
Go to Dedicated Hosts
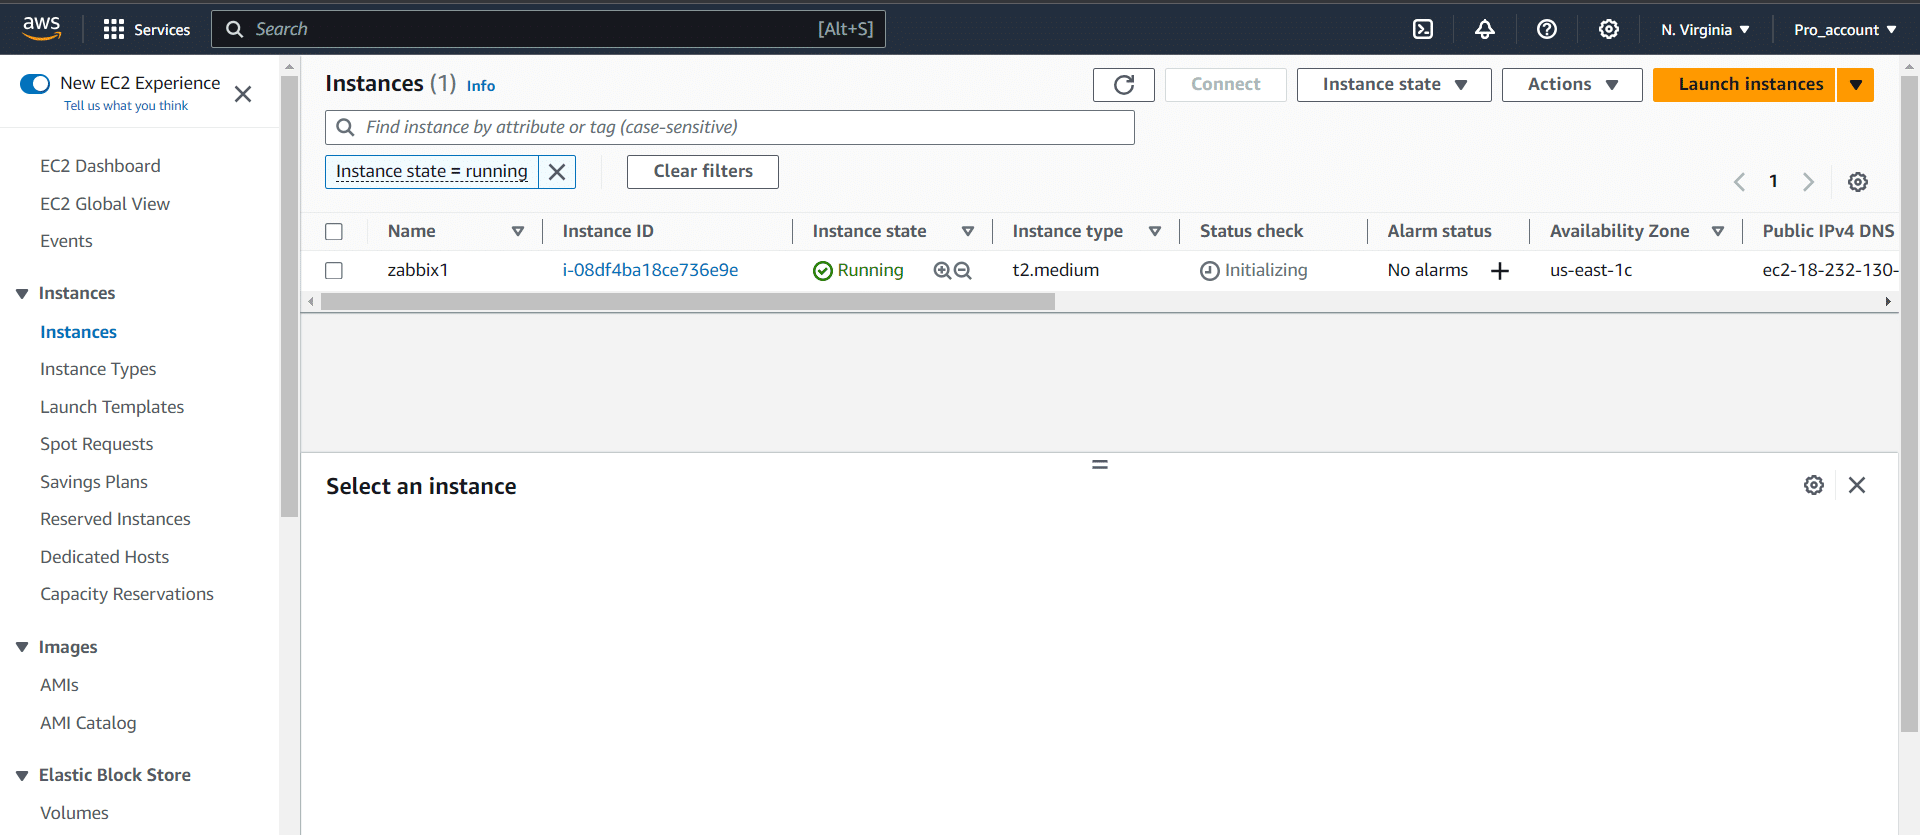[105, 557]
